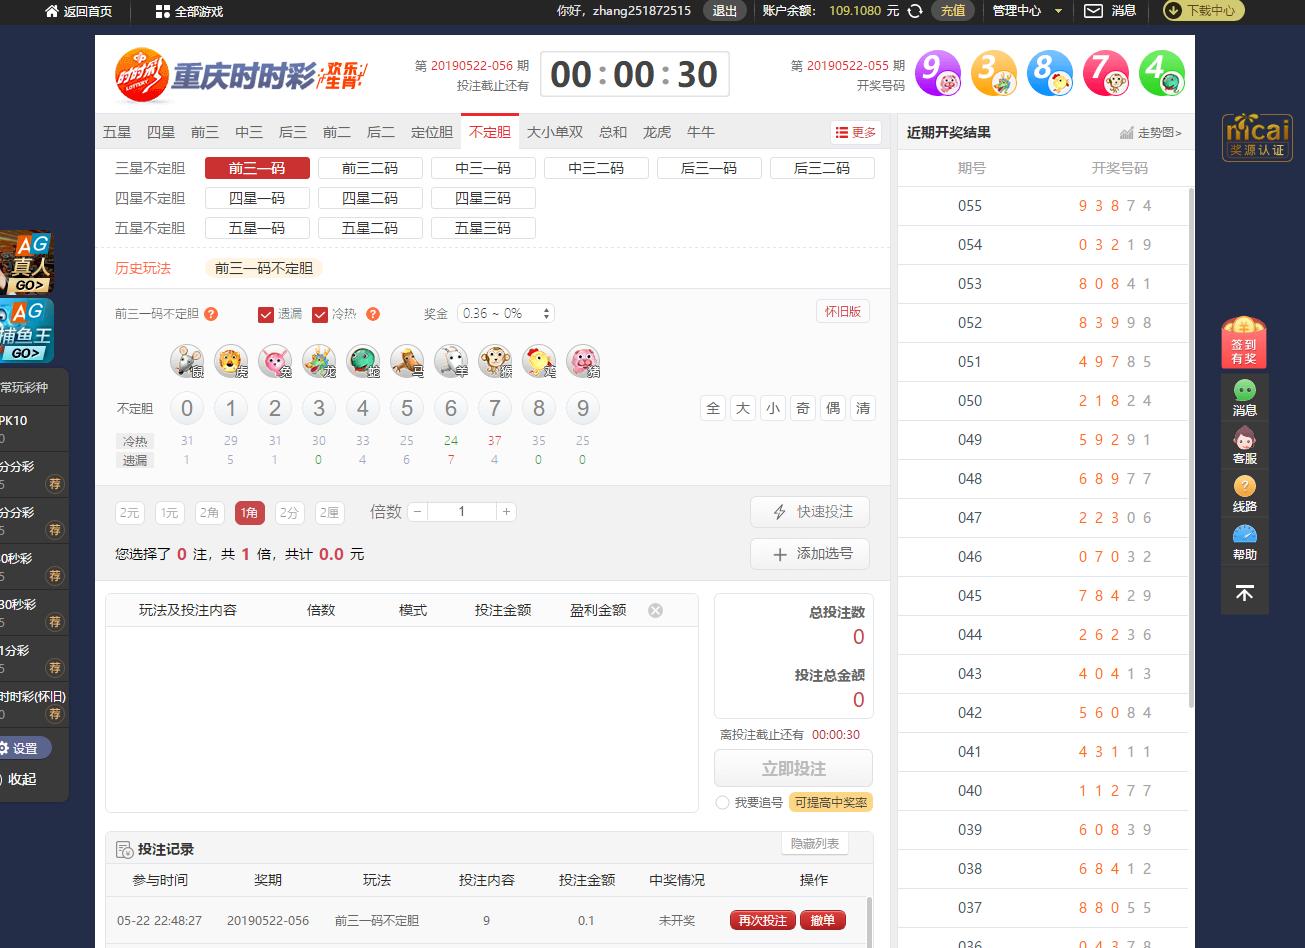Click the 倍数 input field
This screenshot has height=948, width=1305.
tap(462, 511)
